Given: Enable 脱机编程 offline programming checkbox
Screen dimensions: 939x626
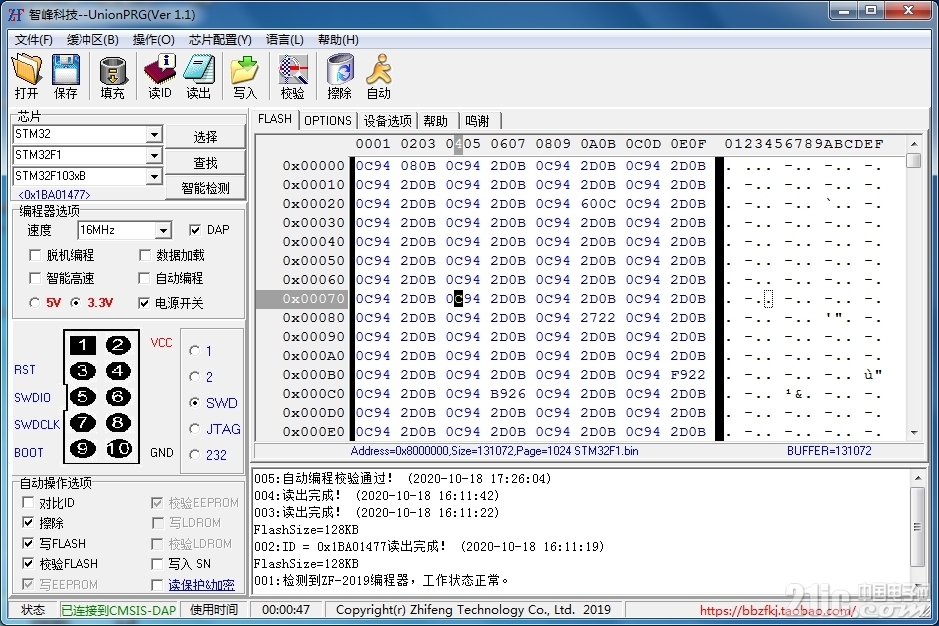Looking at the screenshot, I should [x=35, y=256].
